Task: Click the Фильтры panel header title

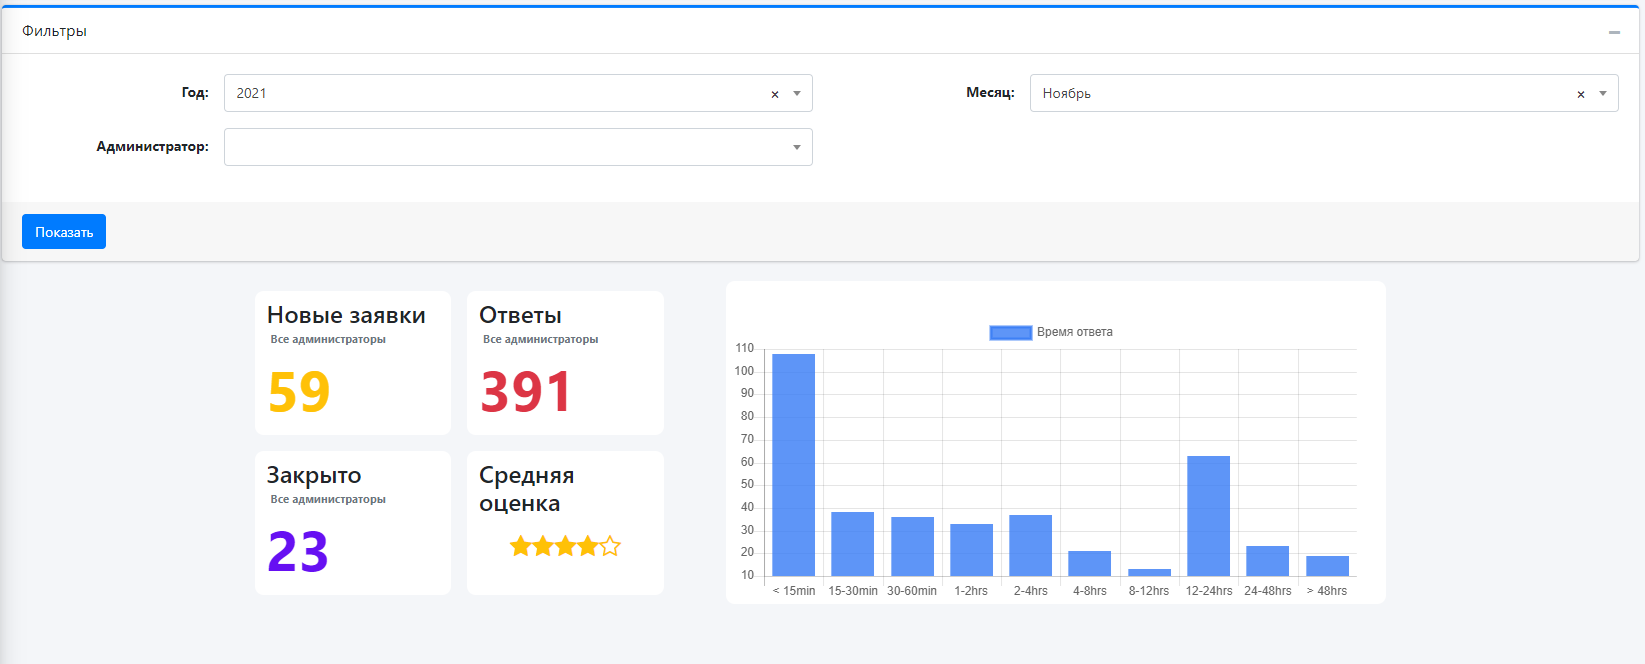Action: click(55, 31)
